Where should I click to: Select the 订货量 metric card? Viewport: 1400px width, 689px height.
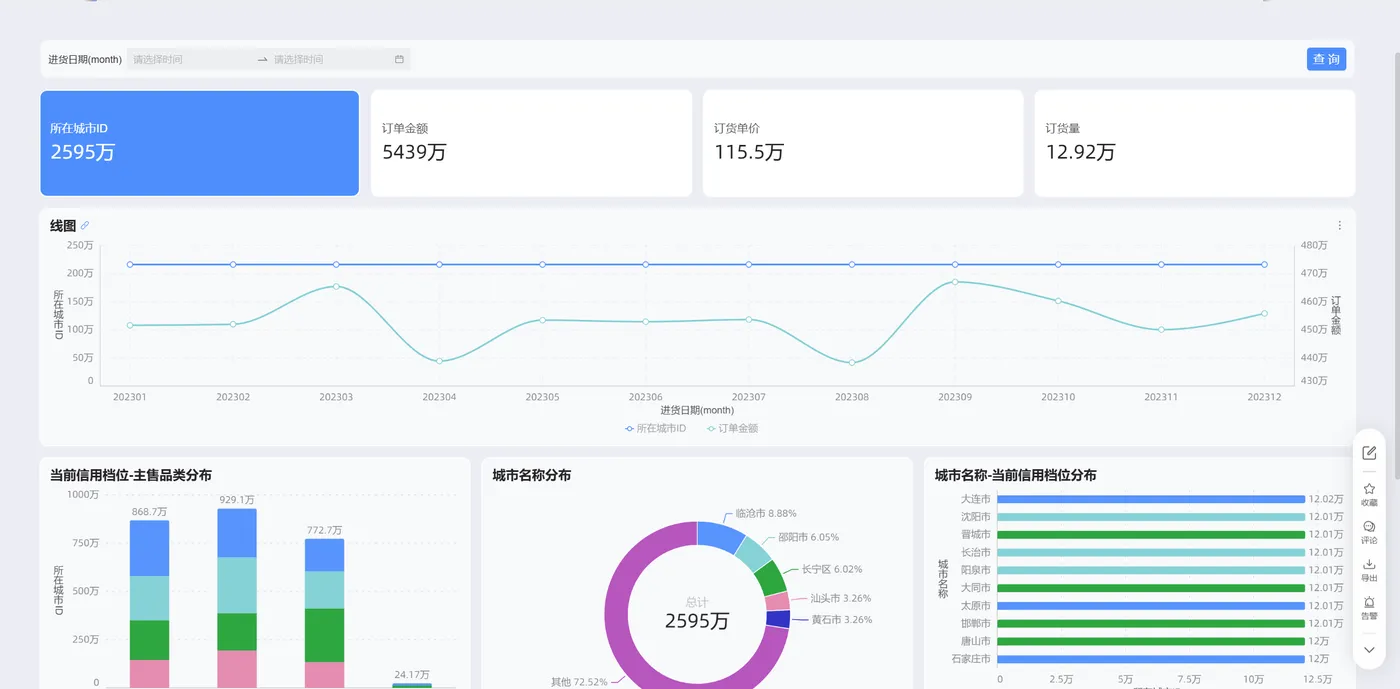[x=1195, y=143]
